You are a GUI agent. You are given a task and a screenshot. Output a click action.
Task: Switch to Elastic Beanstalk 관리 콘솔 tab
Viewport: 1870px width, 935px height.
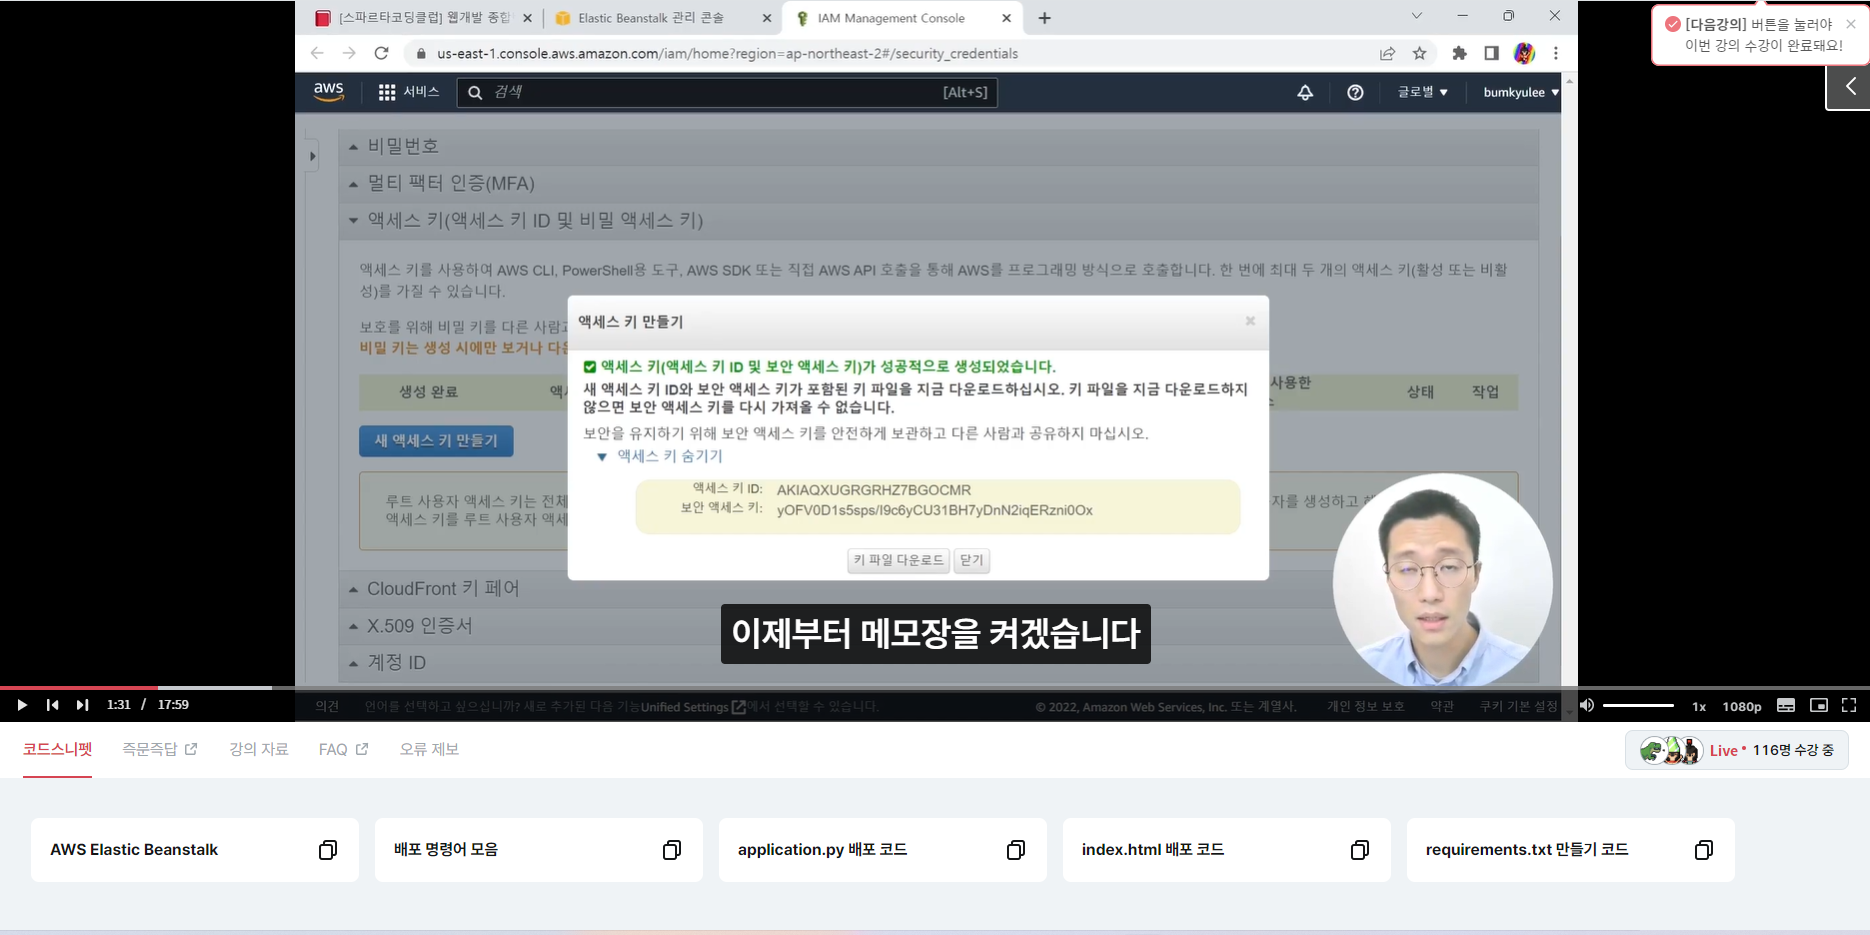pos(663,18)
